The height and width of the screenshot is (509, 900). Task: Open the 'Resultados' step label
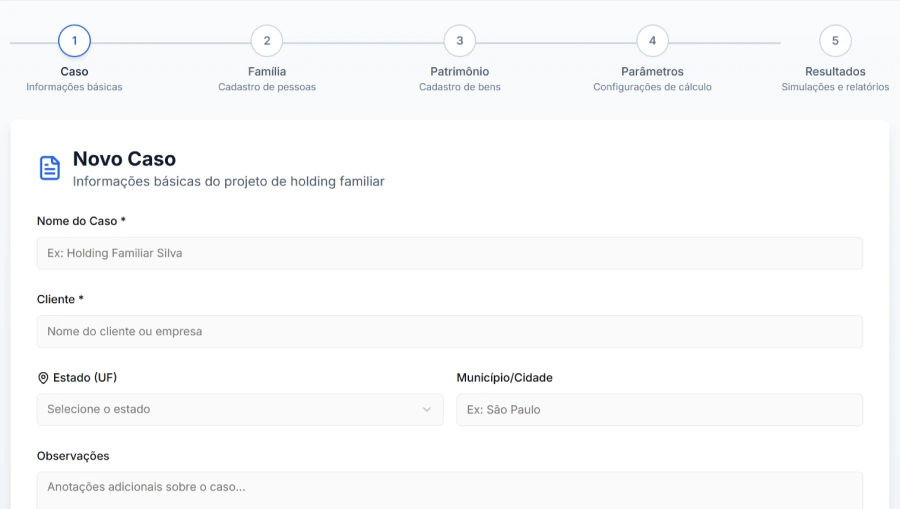coord(835,72)
